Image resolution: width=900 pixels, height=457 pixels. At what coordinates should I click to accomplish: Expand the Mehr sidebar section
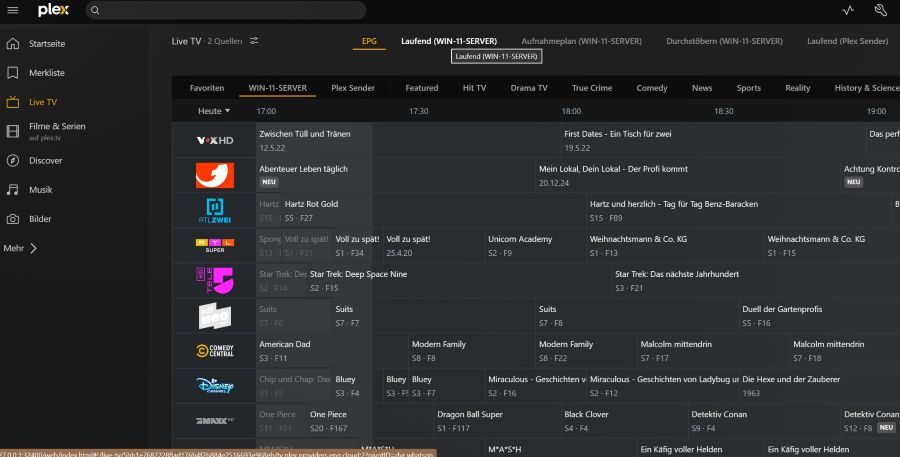[20, 248]
